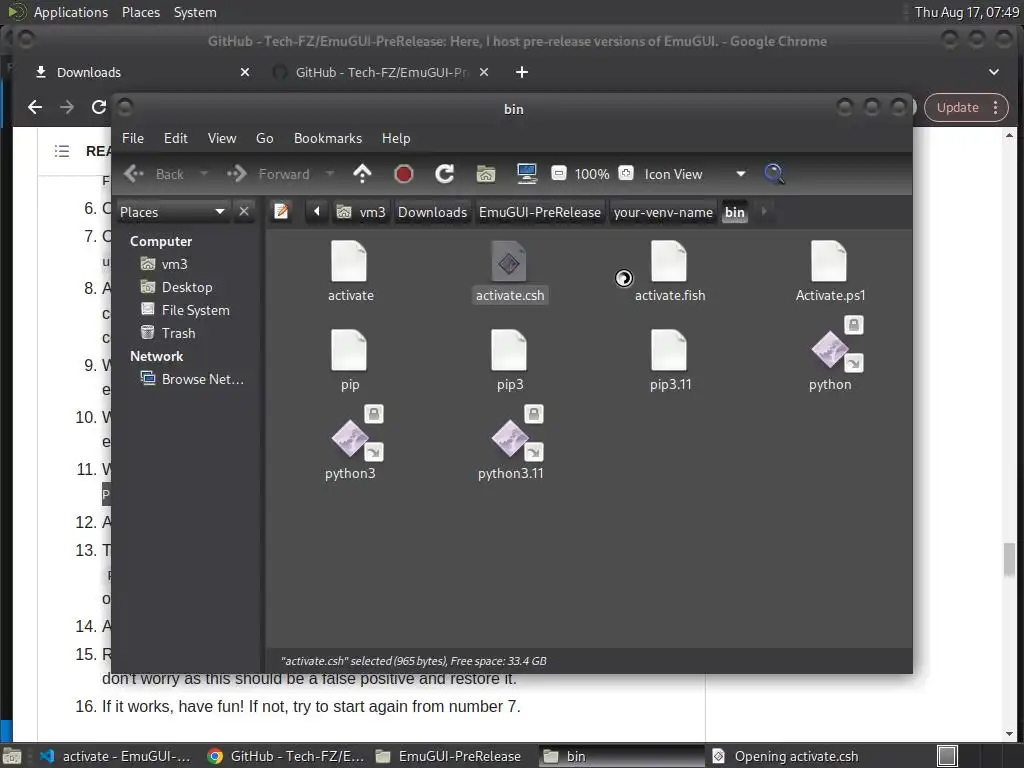Open the Icon View mode dropdown
Screen dimensions: 1024x768
coord(695,174)
